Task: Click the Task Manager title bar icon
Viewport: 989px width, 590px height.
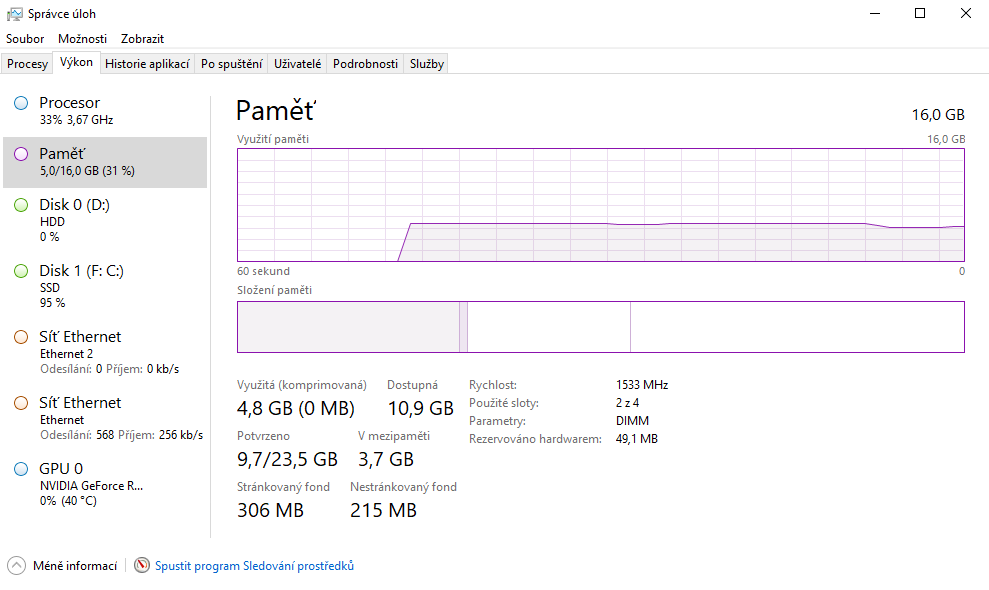Action: 14,14
